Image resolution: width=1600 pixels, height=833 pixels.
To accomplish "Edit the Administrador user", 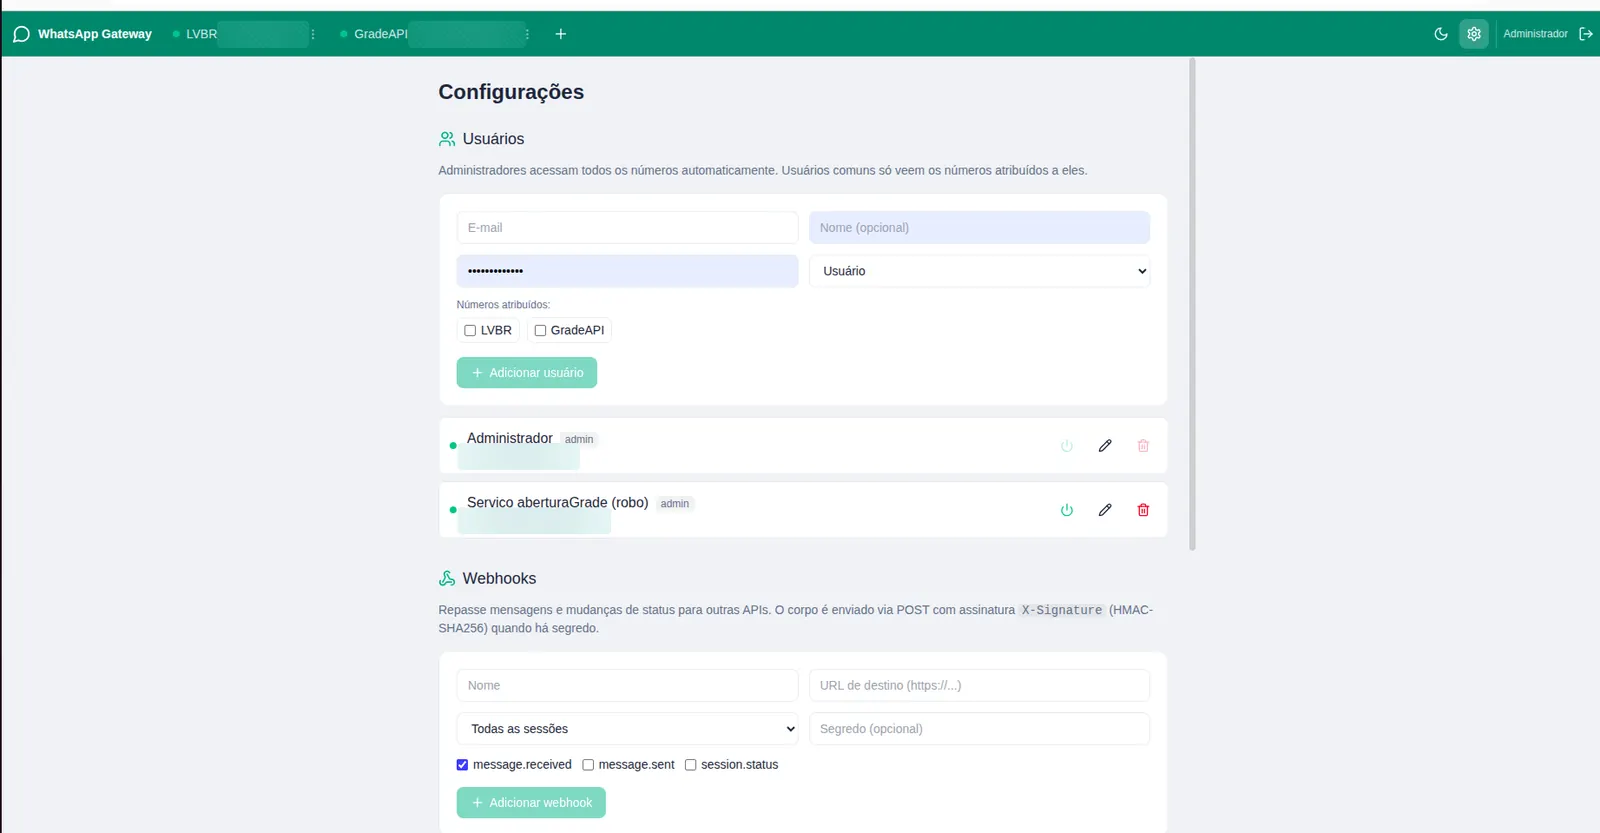I will click(1105, 446).
